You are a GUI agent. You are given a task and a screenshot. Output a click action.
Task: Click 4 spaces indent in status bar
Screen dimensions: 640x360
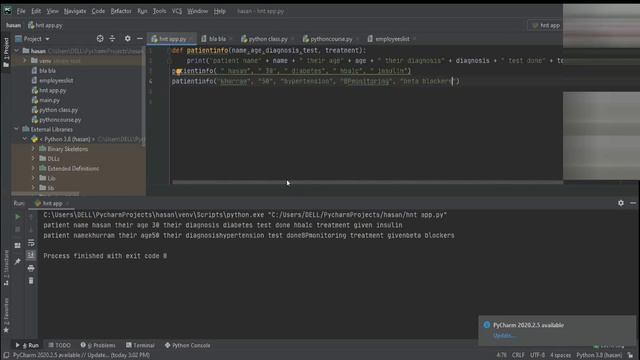coord(560,355)
